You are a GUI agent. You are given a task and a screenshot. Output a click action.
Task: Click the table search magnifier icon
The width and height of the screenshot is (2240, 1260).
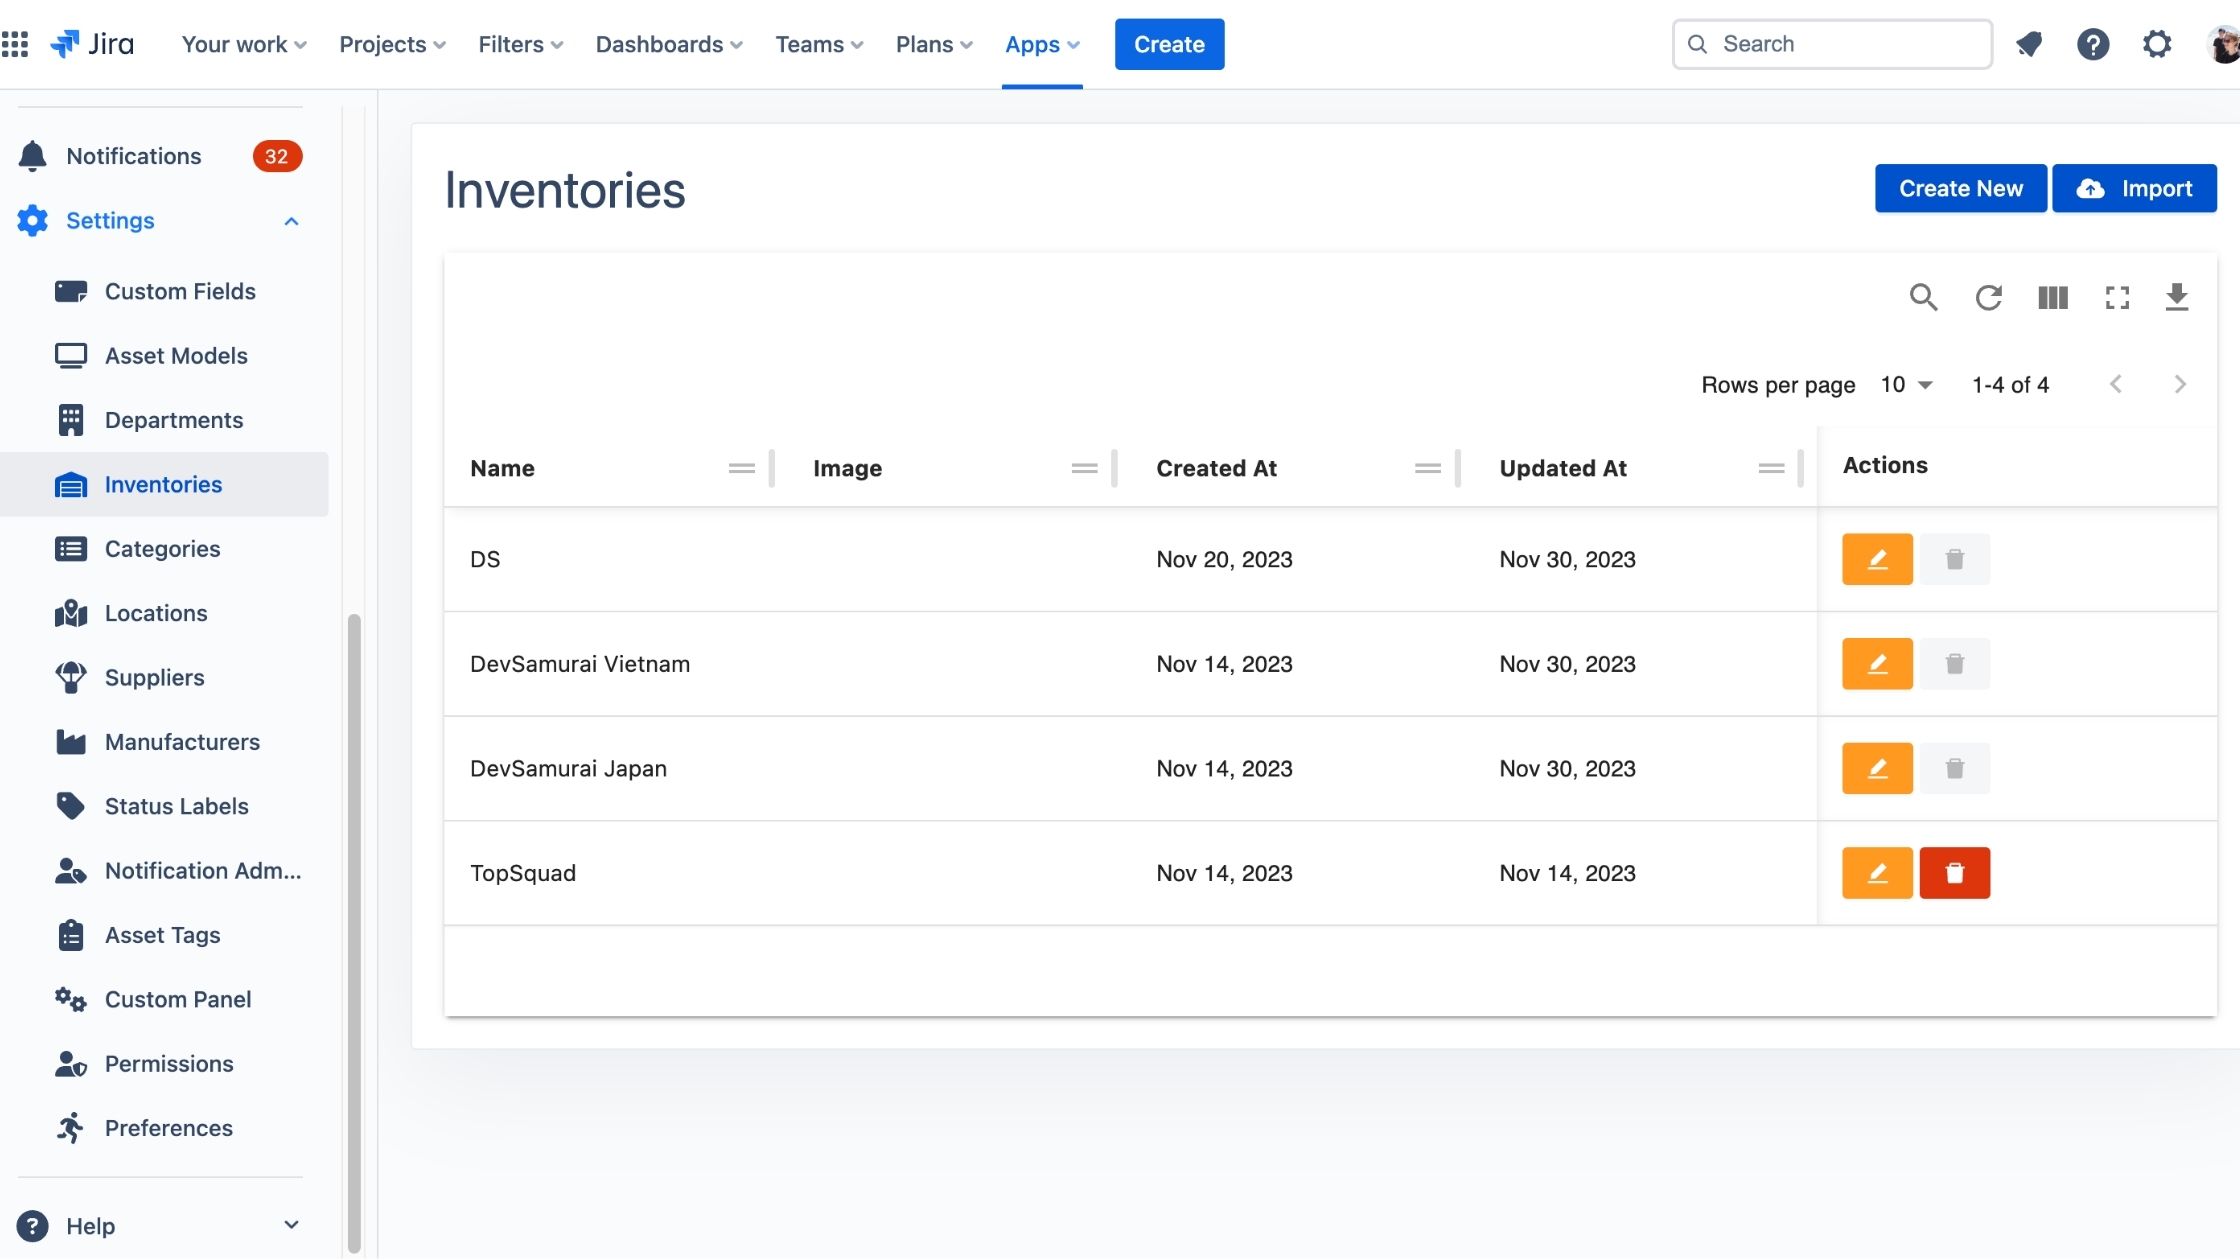[x=1923, y=297]
